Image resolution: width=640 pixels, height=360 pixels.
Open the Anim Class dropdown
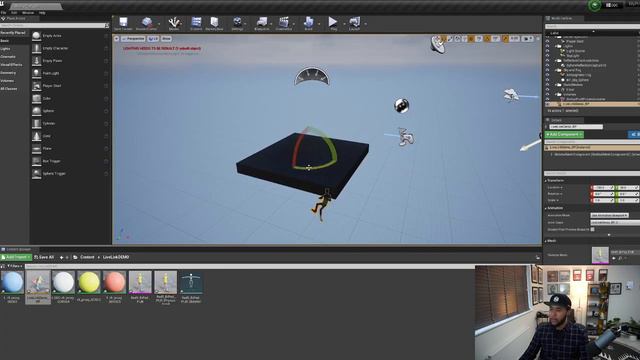coord(615,222)
